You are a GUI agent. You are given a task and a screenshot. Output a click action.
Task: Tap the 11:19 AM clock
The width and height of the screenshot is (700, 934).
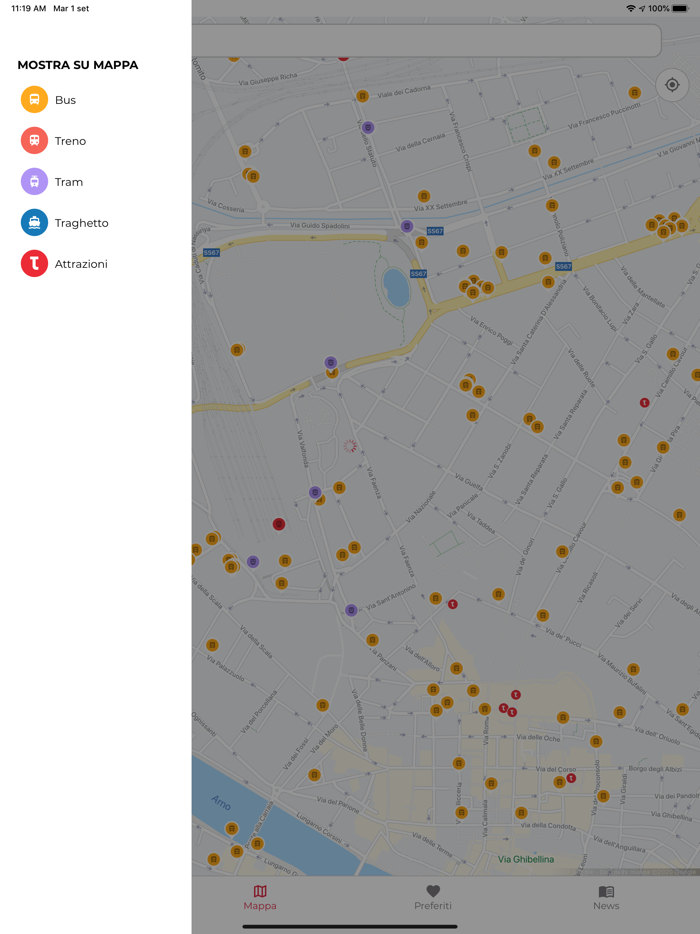pos(29,8)
